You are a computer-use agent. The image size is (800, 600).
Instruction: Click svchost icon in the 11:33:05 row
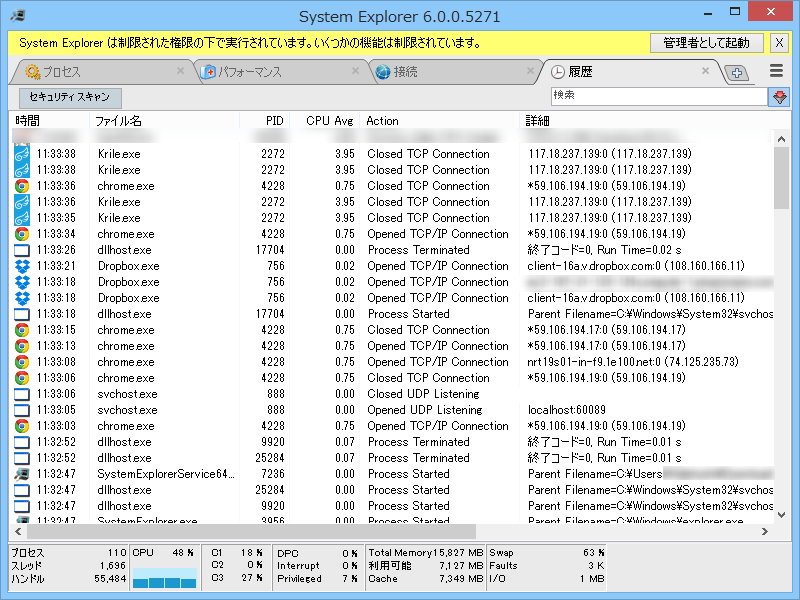pos(21,410)
